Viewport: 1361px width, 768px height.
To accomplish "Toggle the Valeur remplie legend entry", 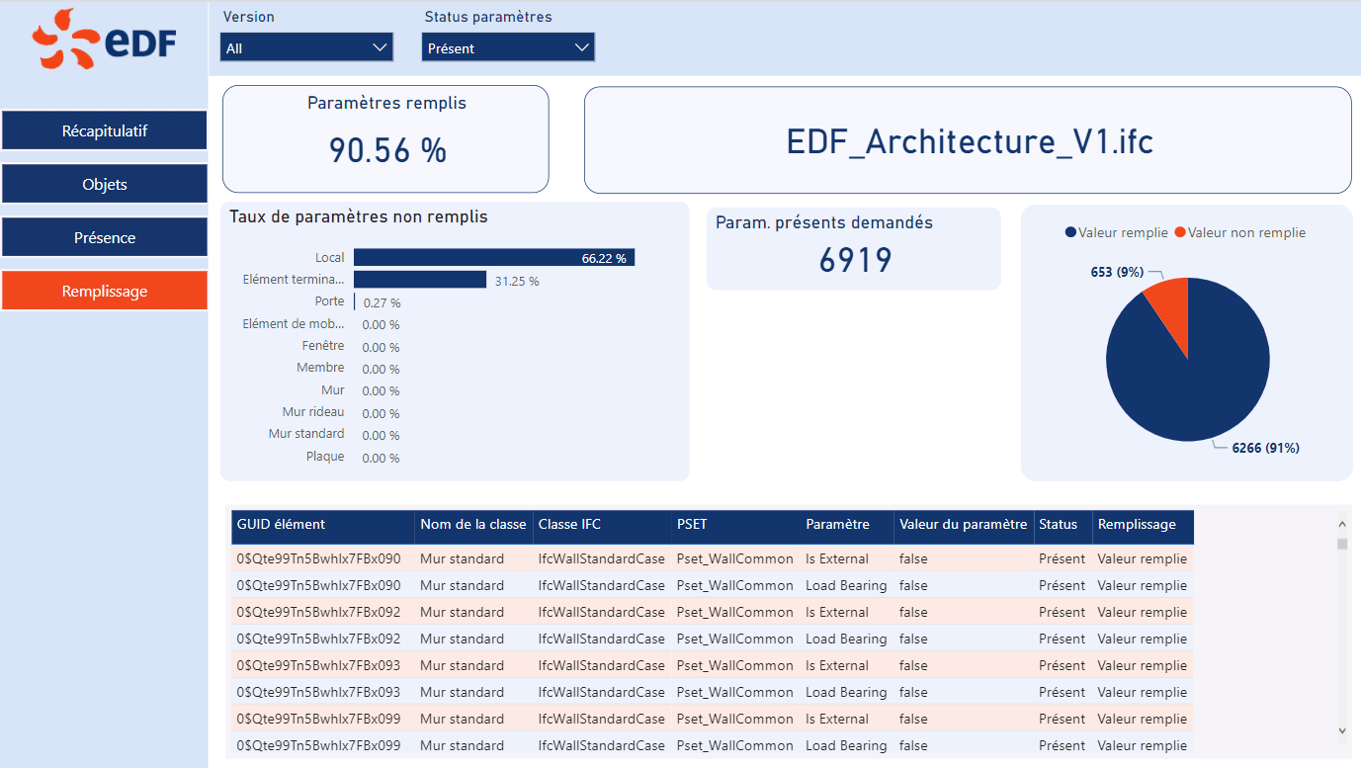I will 1116,232.
